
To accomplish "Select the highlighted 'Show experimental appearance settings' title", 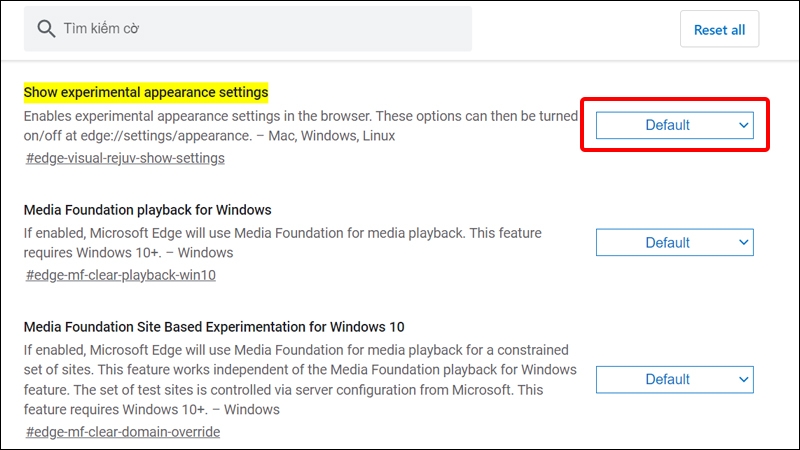I will coord(146,92).
